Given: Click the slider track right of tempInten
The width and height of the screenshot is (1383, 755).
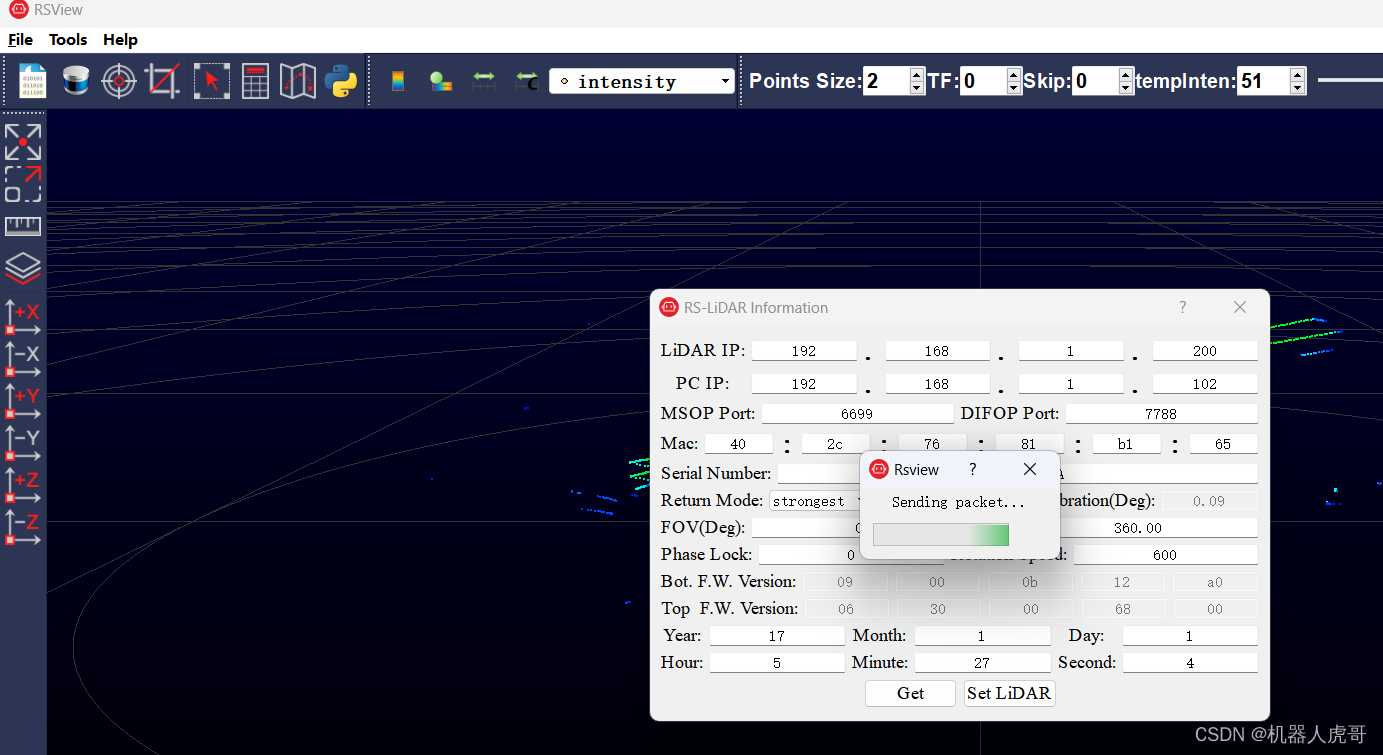Looking at the screenshot, I should (1350, 80).
